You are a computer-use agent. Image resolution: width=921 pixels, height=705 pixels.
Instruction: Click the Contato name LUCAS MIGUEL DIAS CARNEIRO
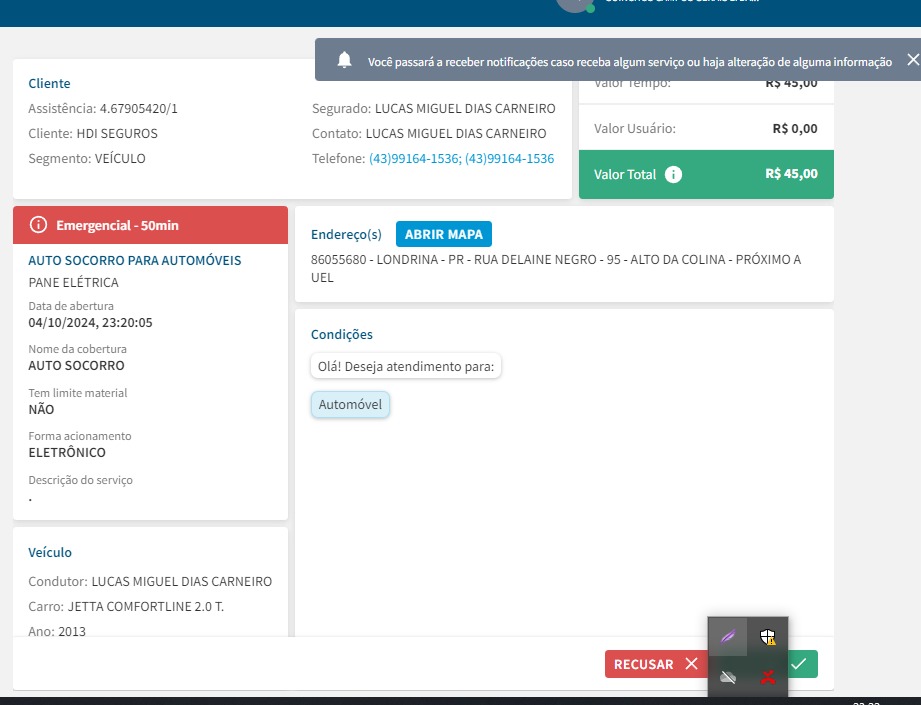click(x=456, y=133)
